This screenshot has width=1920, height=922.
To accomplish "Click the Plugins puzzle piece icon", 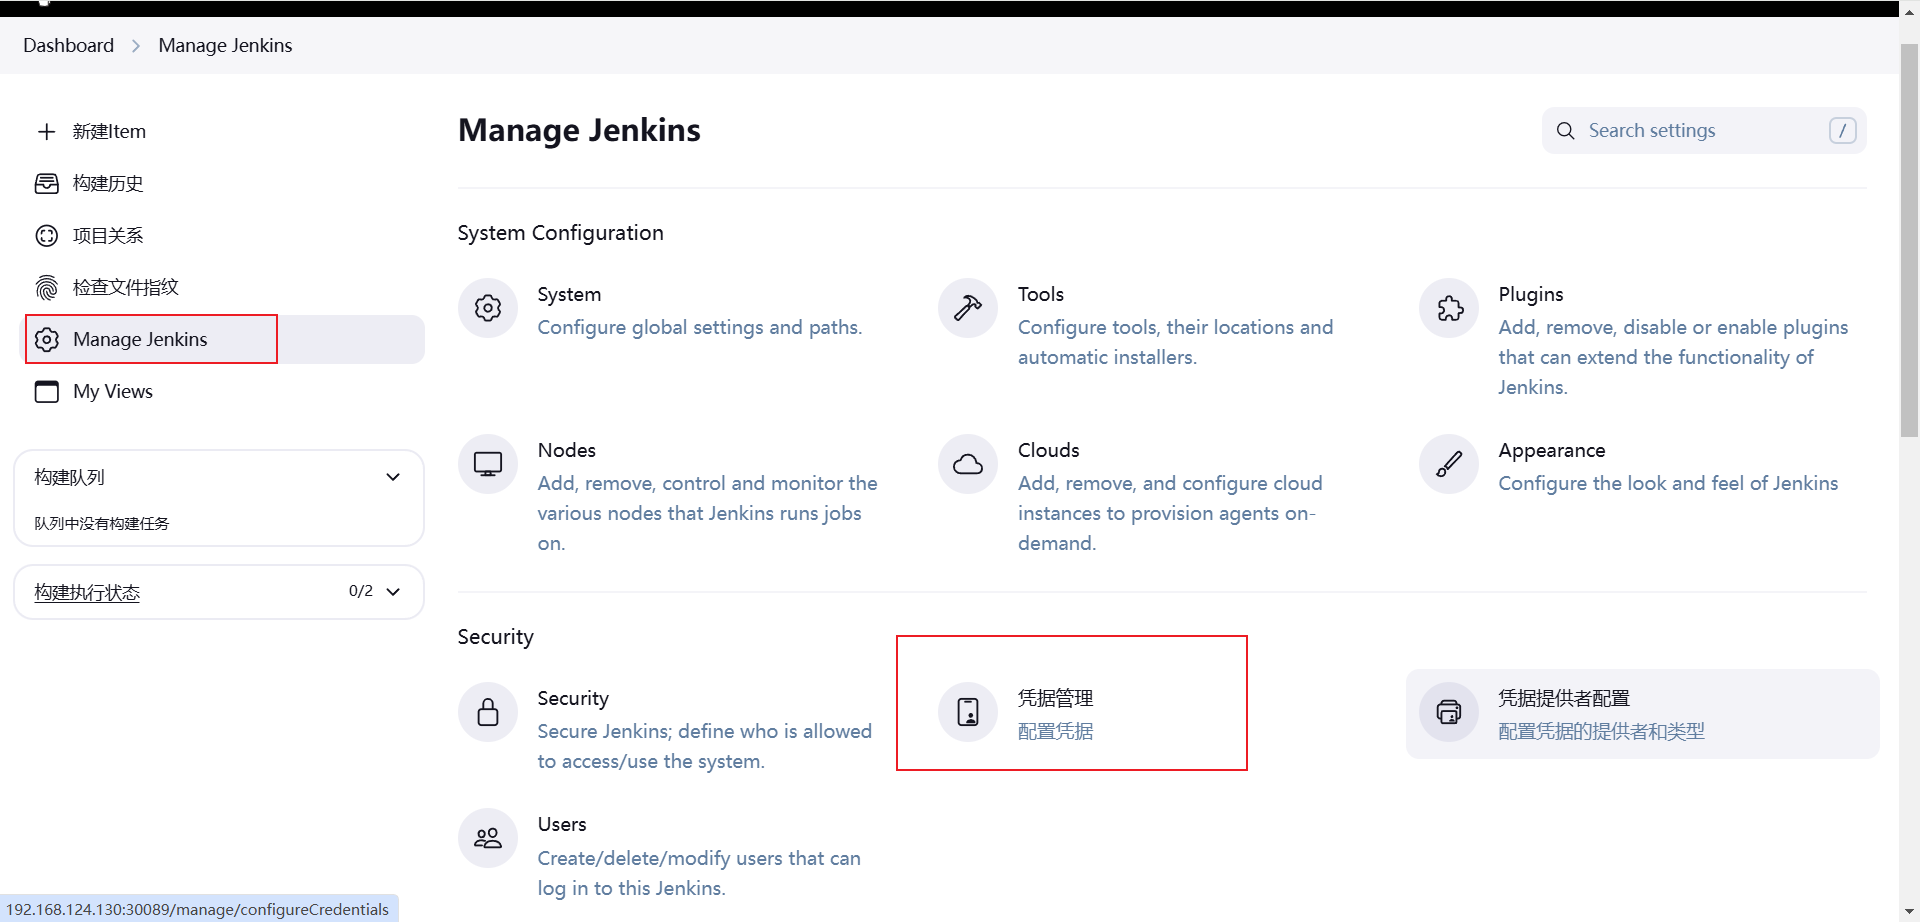I will point(1449,308).
